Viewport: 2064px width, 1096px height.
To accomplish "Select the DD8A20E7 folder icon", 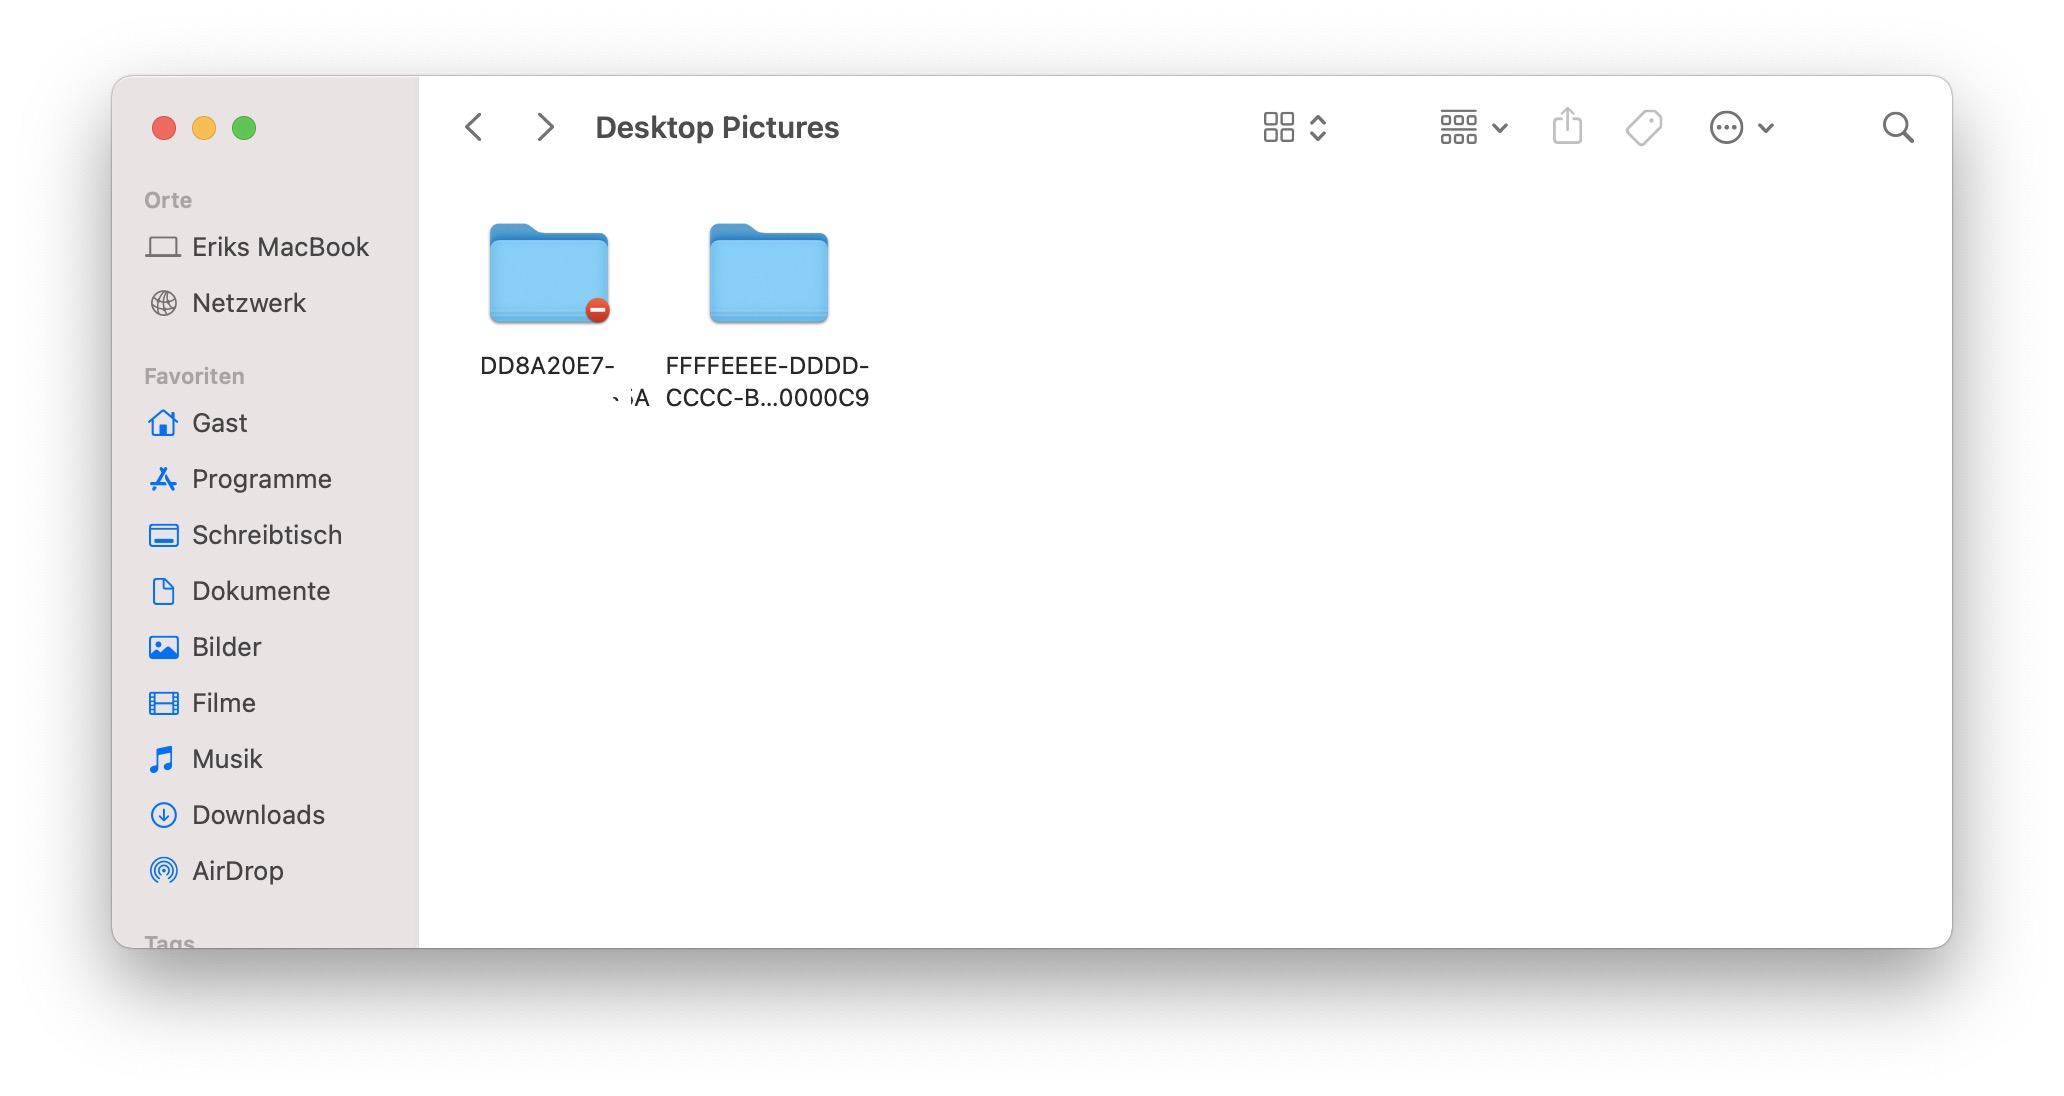I will [x=549, y=274].
